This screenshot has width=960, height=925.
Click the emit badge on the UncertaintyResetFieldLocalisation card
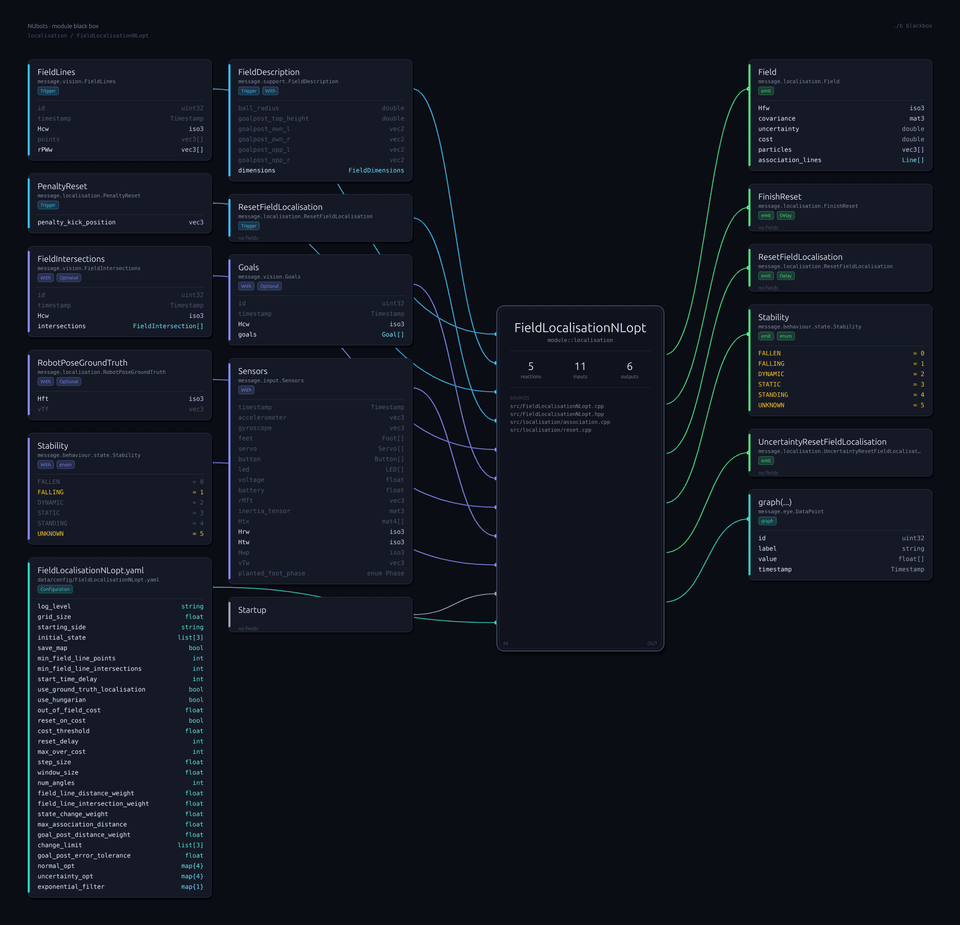click(x=766, y=460)
